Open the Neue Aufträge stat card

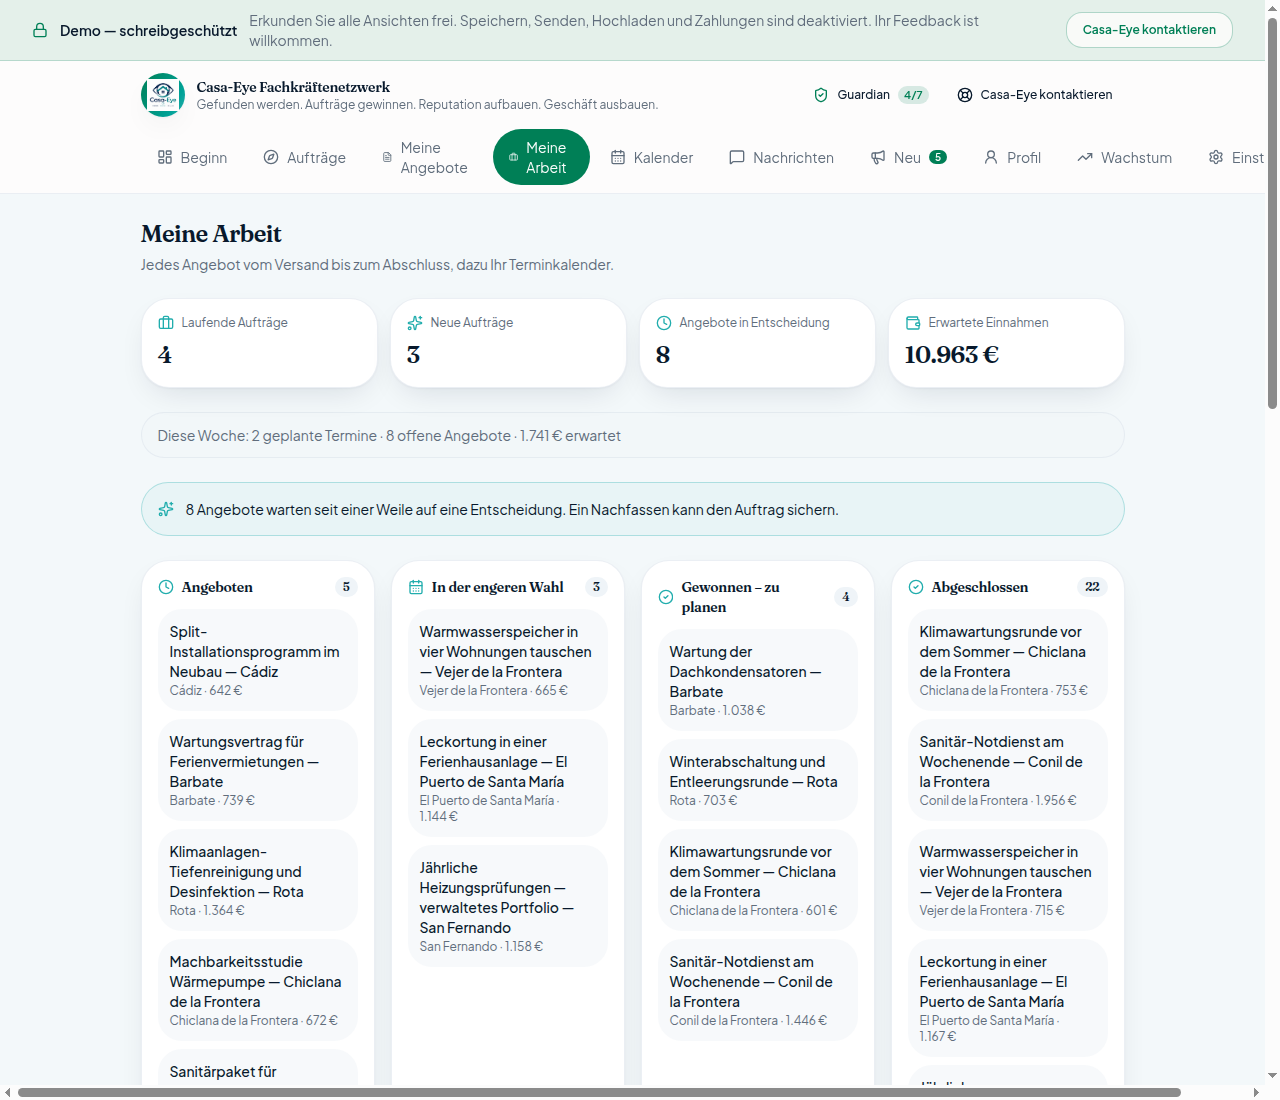[x=508, y=343]
